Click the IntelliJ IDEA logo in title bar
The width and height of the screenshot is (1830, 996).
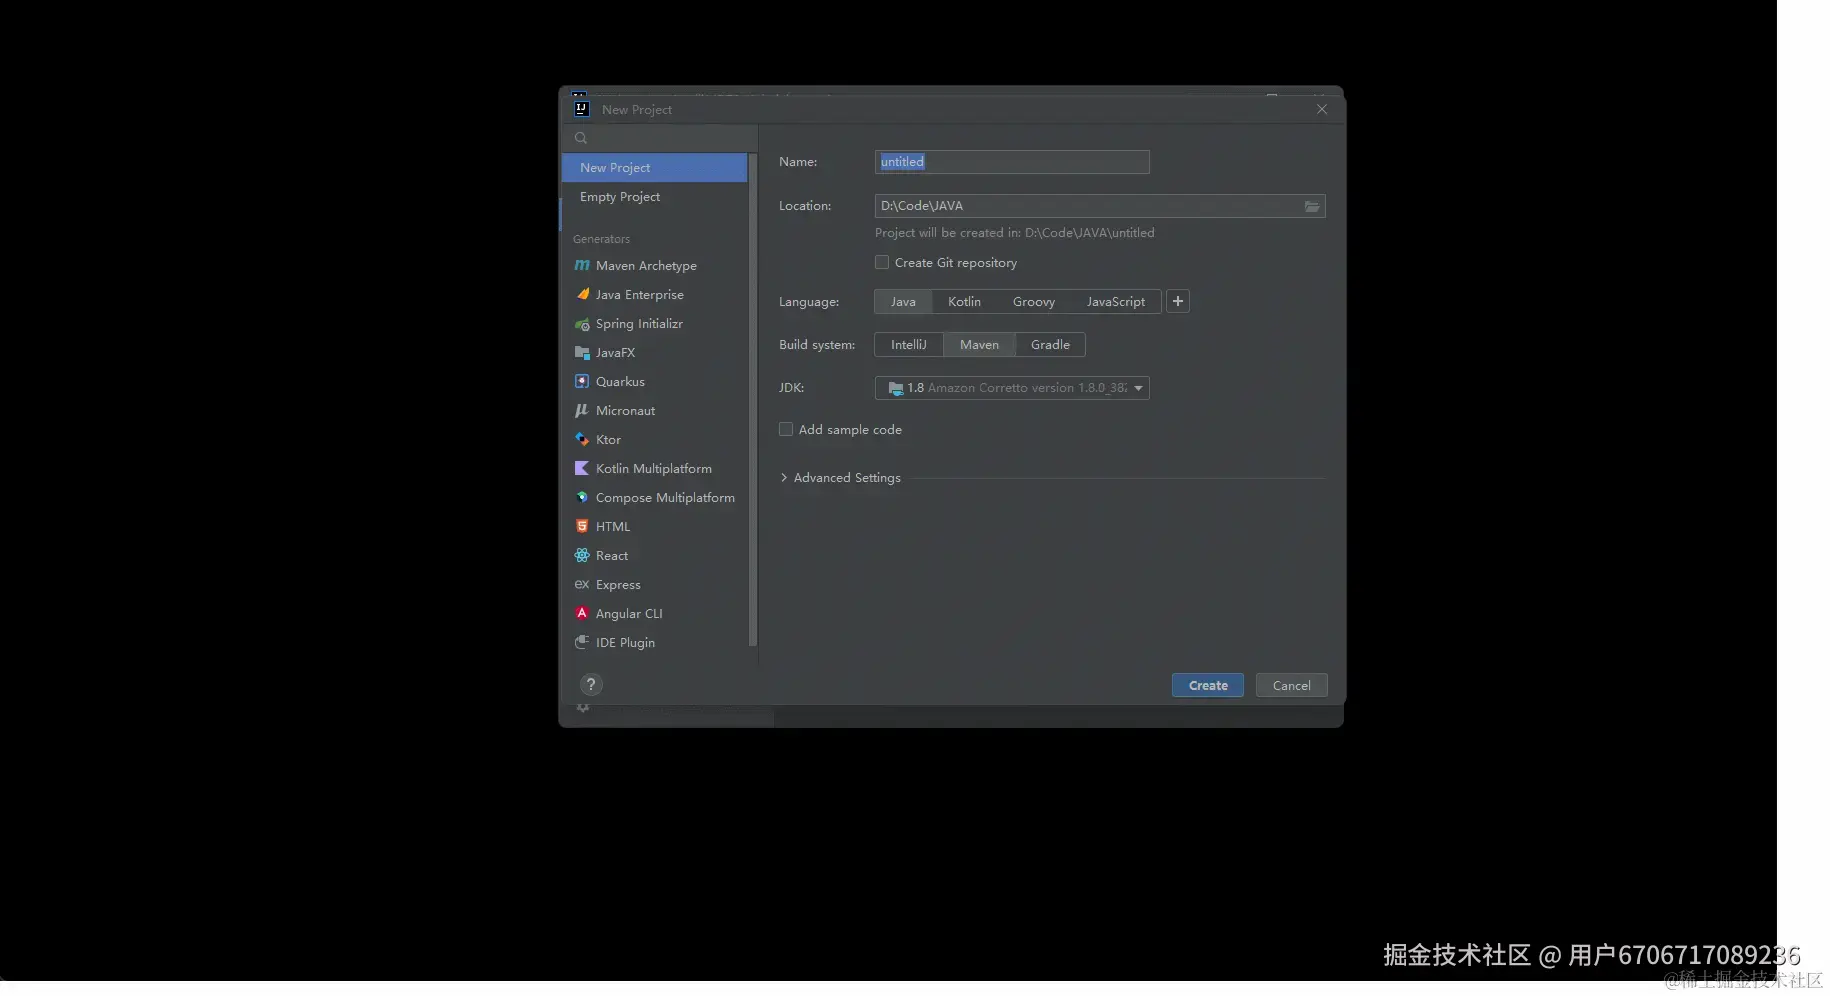582,109
